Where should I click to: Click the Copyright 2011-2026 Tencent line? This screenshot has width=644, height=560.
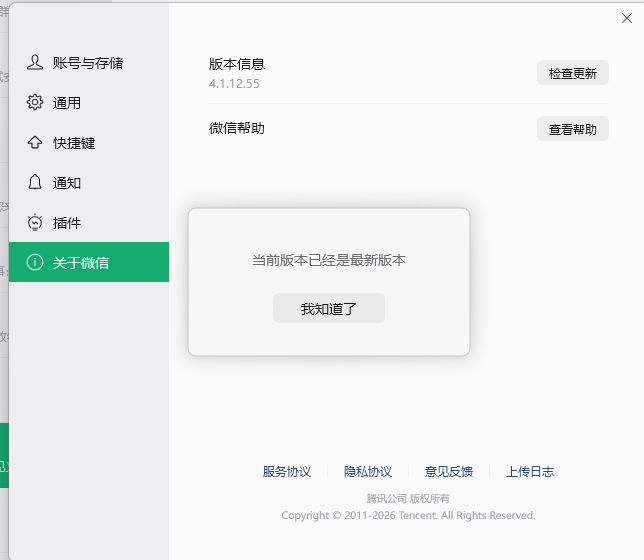coord(408,515)
